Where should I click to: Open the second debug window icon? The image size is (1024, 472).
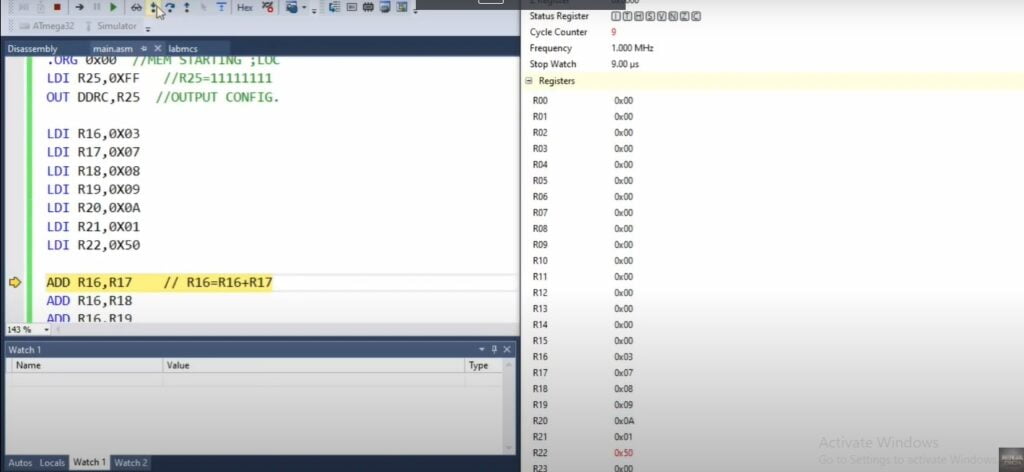tap(352, 7)
